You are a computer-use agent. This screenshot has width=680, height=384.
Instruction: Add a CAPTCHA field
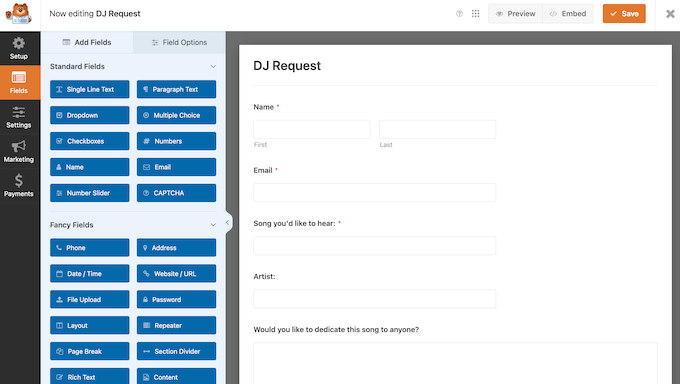tap(176, 193)
